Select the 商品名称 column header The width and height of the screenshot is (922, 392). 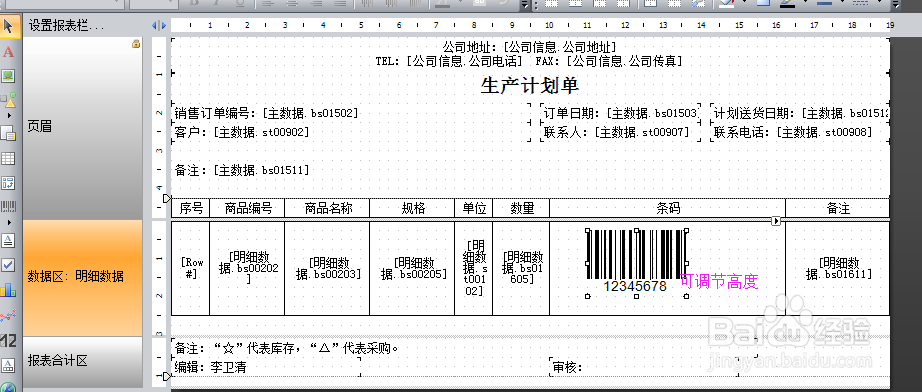pos(328,208)
